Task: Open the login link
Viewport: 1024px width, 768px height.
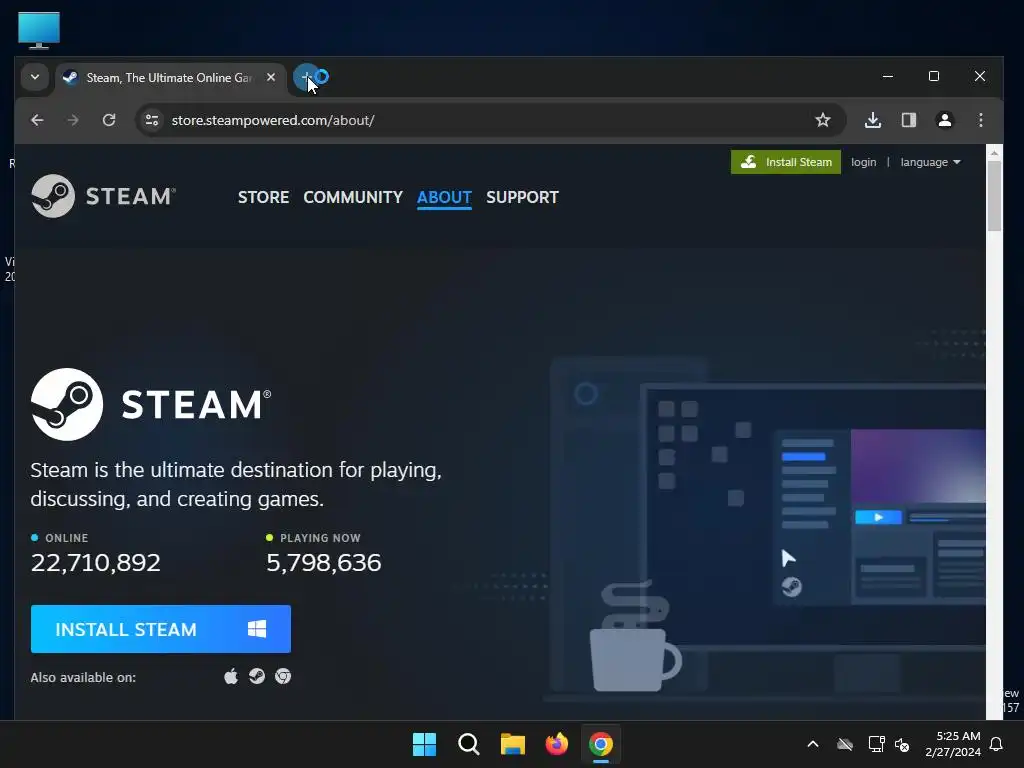Action: [863, 162]
